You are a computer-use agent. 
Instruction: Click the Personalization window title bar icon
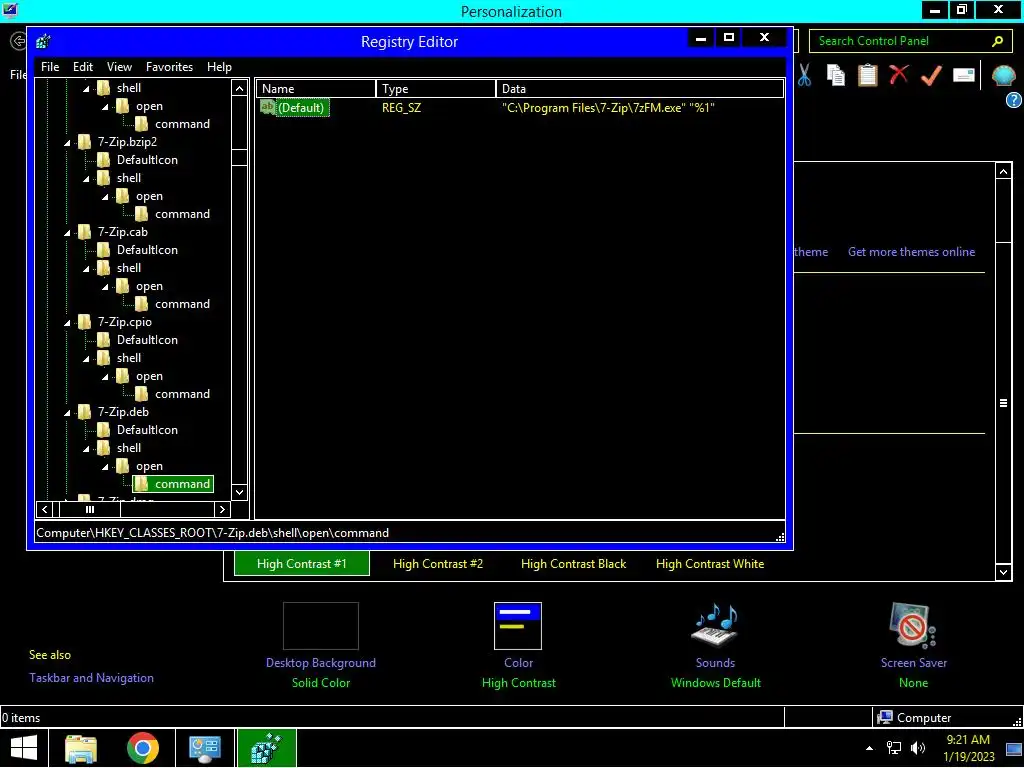(10, 10)
